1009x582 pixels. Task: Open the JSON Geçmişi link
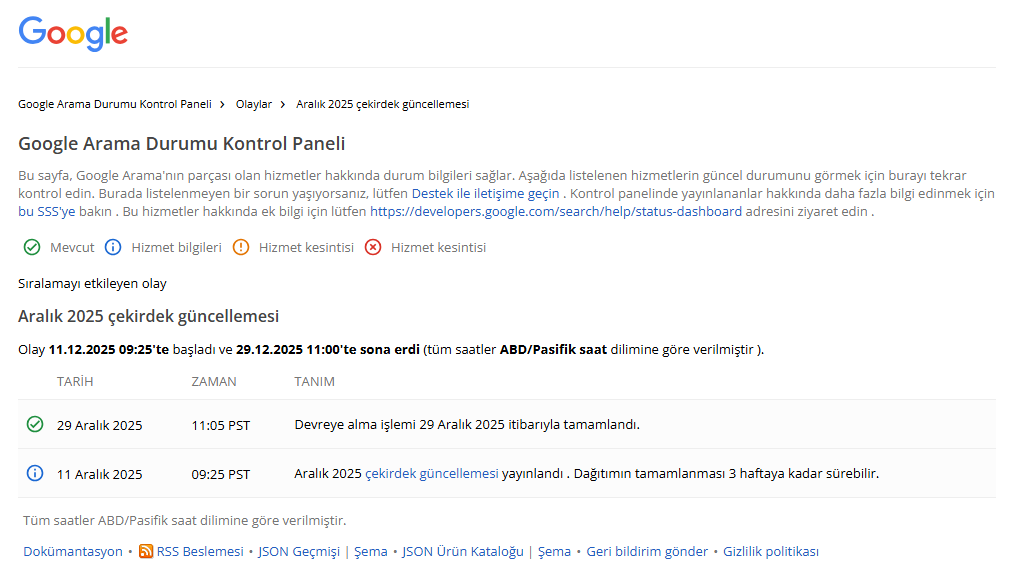click(299, 551)
